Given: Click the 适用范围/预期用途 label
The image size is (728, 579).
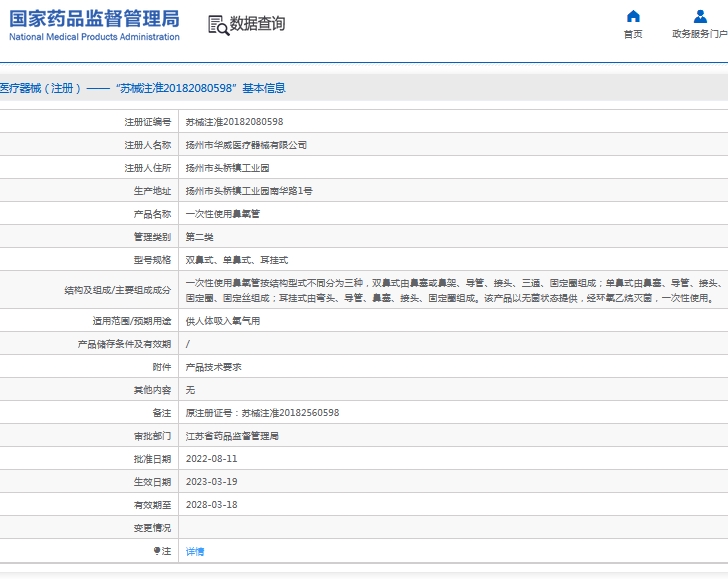Looking at the screenshot, I should coord(131,321).
